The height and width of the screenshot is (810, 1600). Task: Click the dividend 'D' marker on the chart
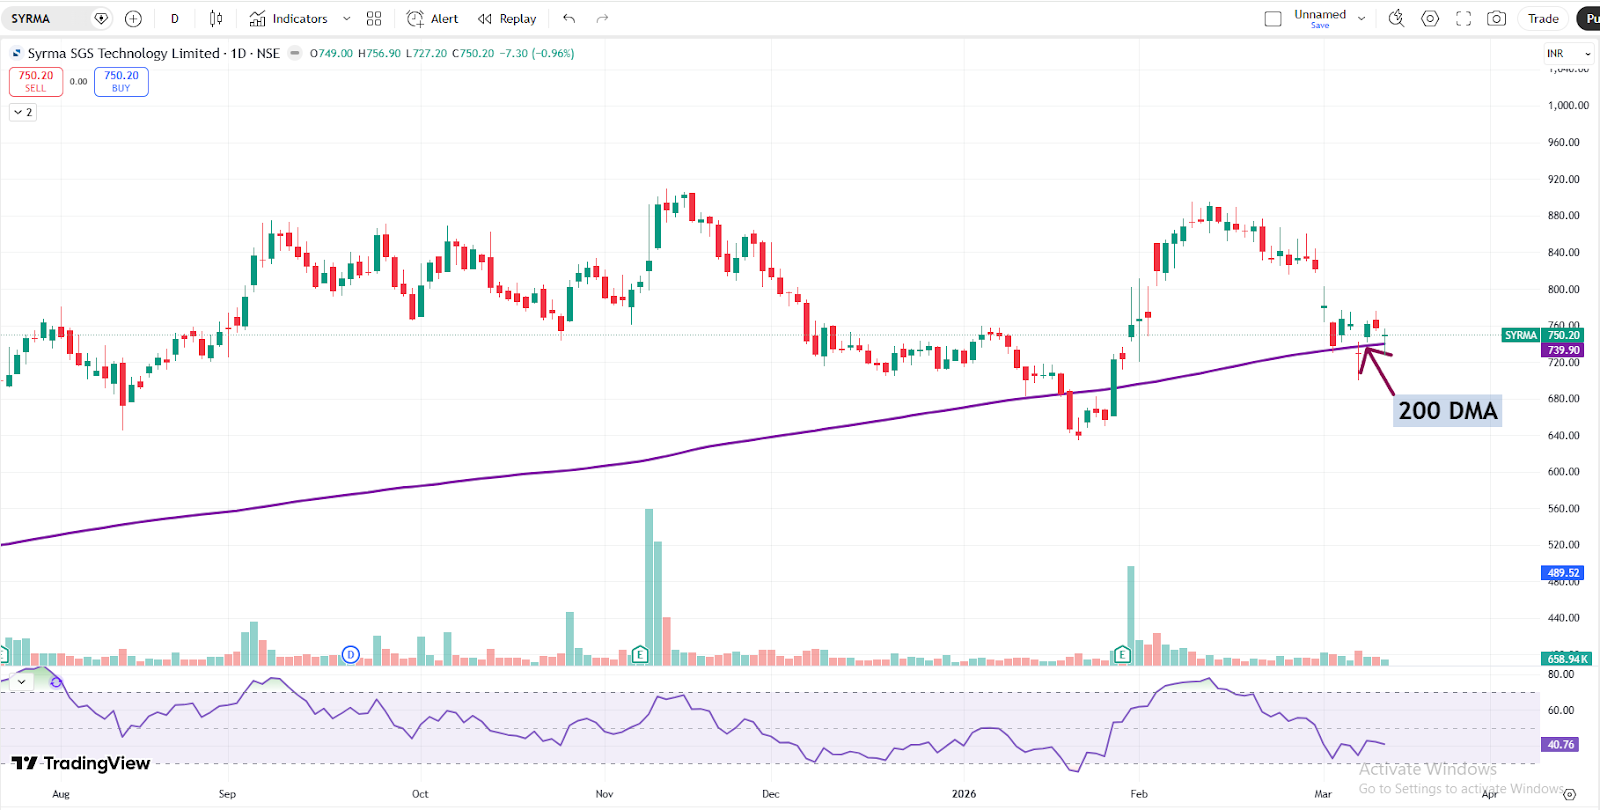(350, 655)
